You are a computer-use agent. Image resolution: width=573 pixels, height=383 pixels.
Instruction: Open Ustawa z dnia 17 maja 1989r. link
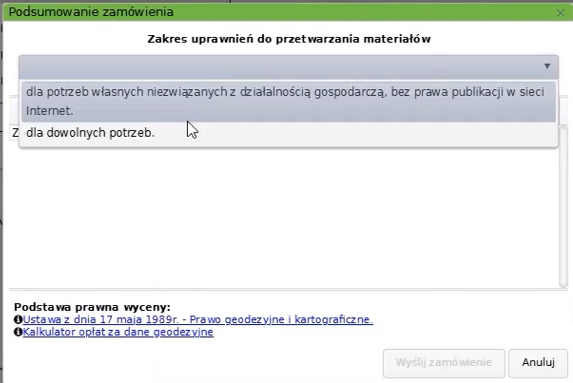pyautogui.click(x=198, y=319)
